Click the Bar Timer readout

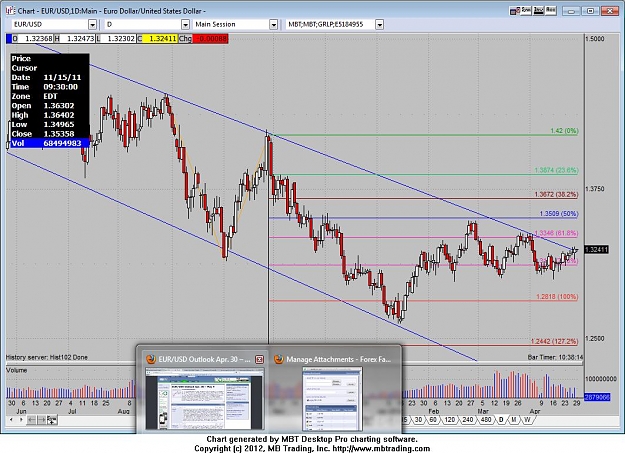click(x=555, y=357)
